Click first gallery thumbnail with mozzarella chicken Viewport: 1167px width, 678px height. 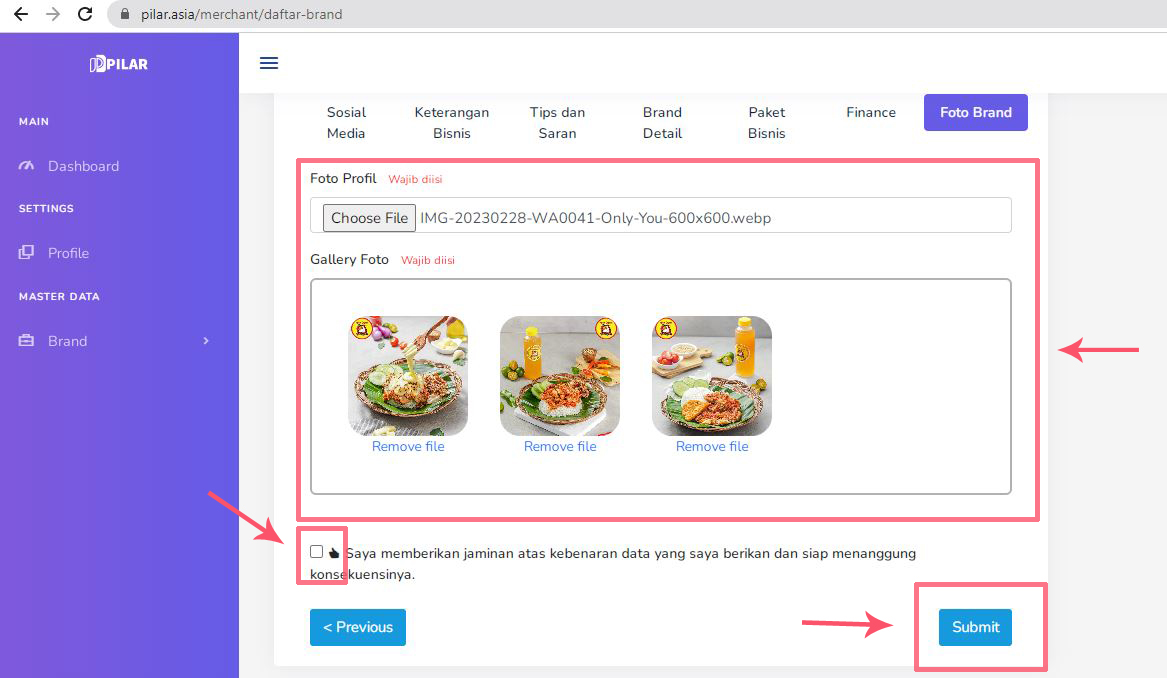(x=408, y=376)
